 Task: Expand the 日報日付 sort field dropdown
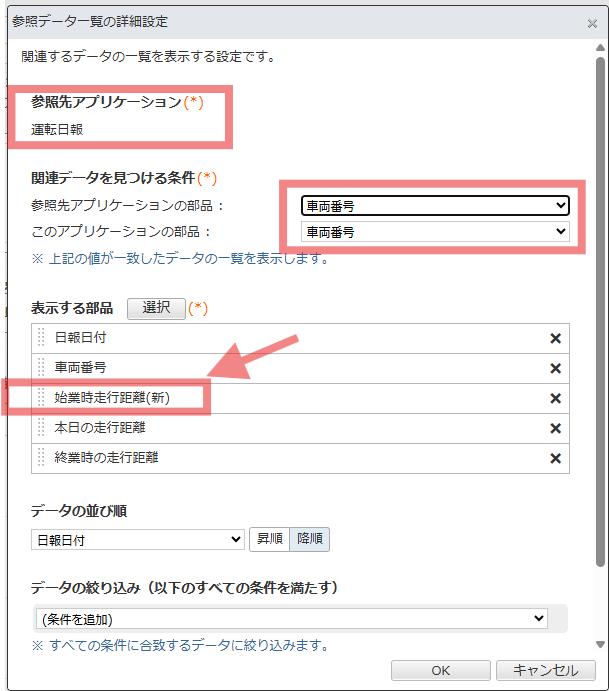(x=137, y=539)
